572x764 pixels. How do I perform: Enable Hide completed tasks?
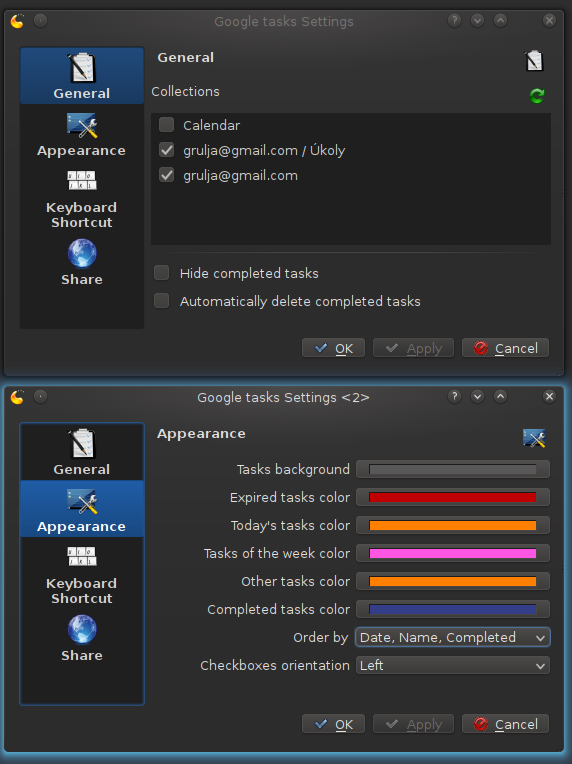[162, 273]
